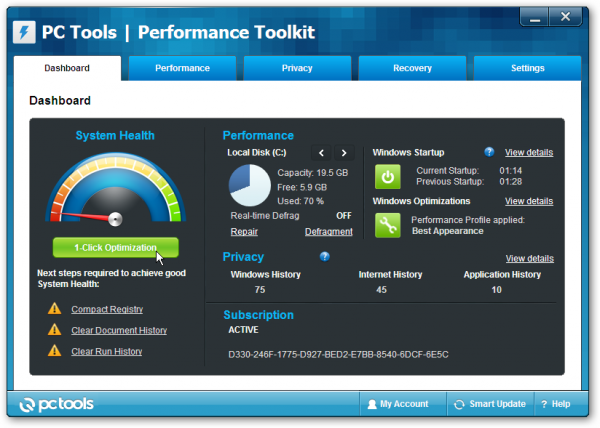Image resolution: width=600 pixels, height=428 pixels.
Task: View details for Windows Startup
Action: pos(529,152)
